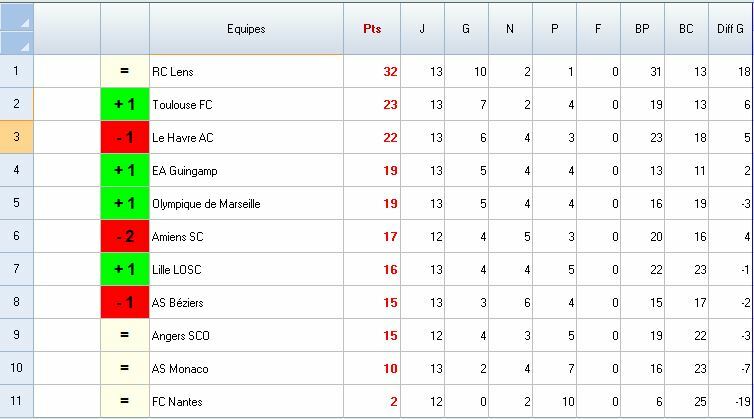
Task: Click the BP column header
Action: pos(642,30)
